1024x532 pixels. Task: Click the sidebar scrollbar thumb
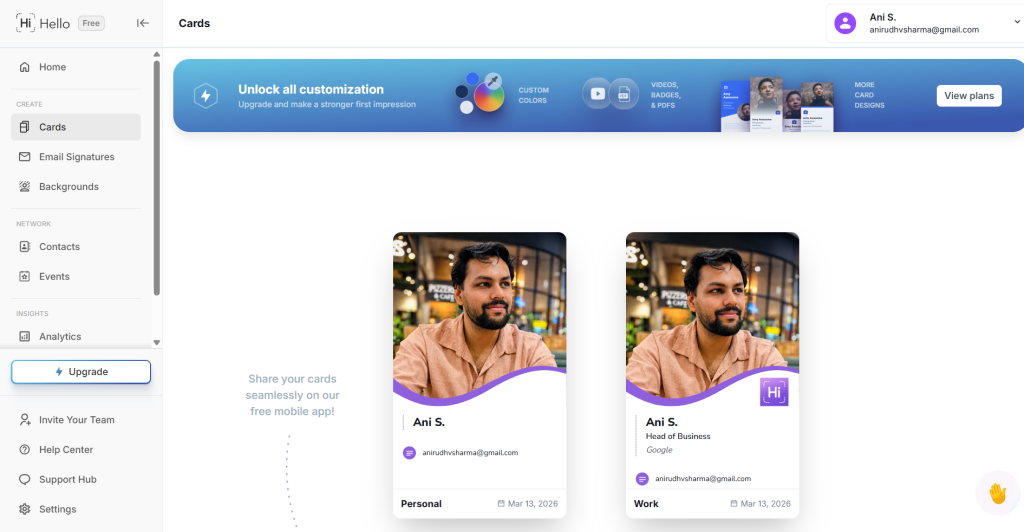coord(157,178)
